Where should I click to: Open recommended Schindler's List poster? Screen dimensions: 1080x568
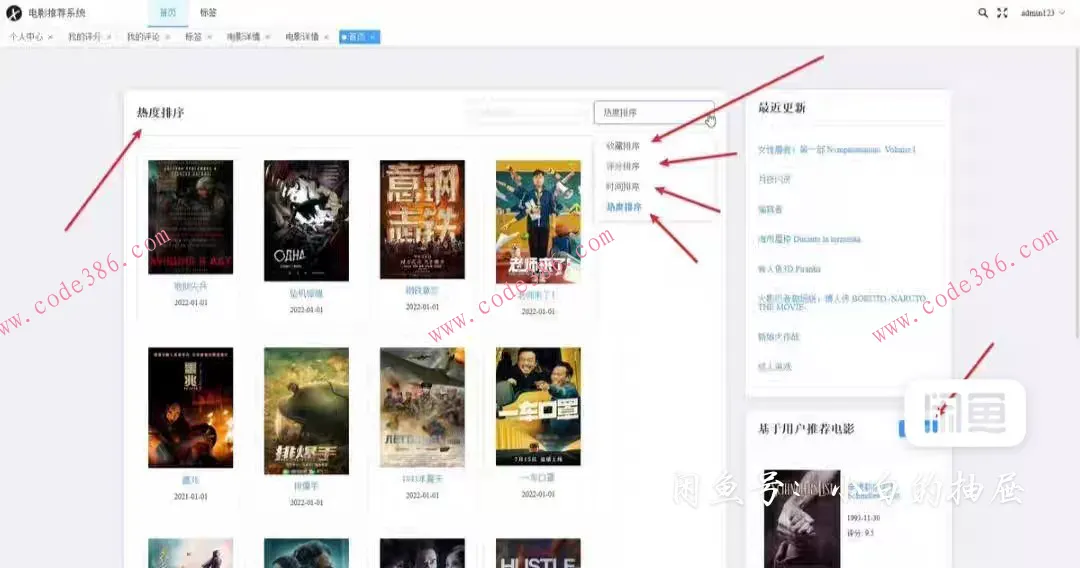point(802,518)
